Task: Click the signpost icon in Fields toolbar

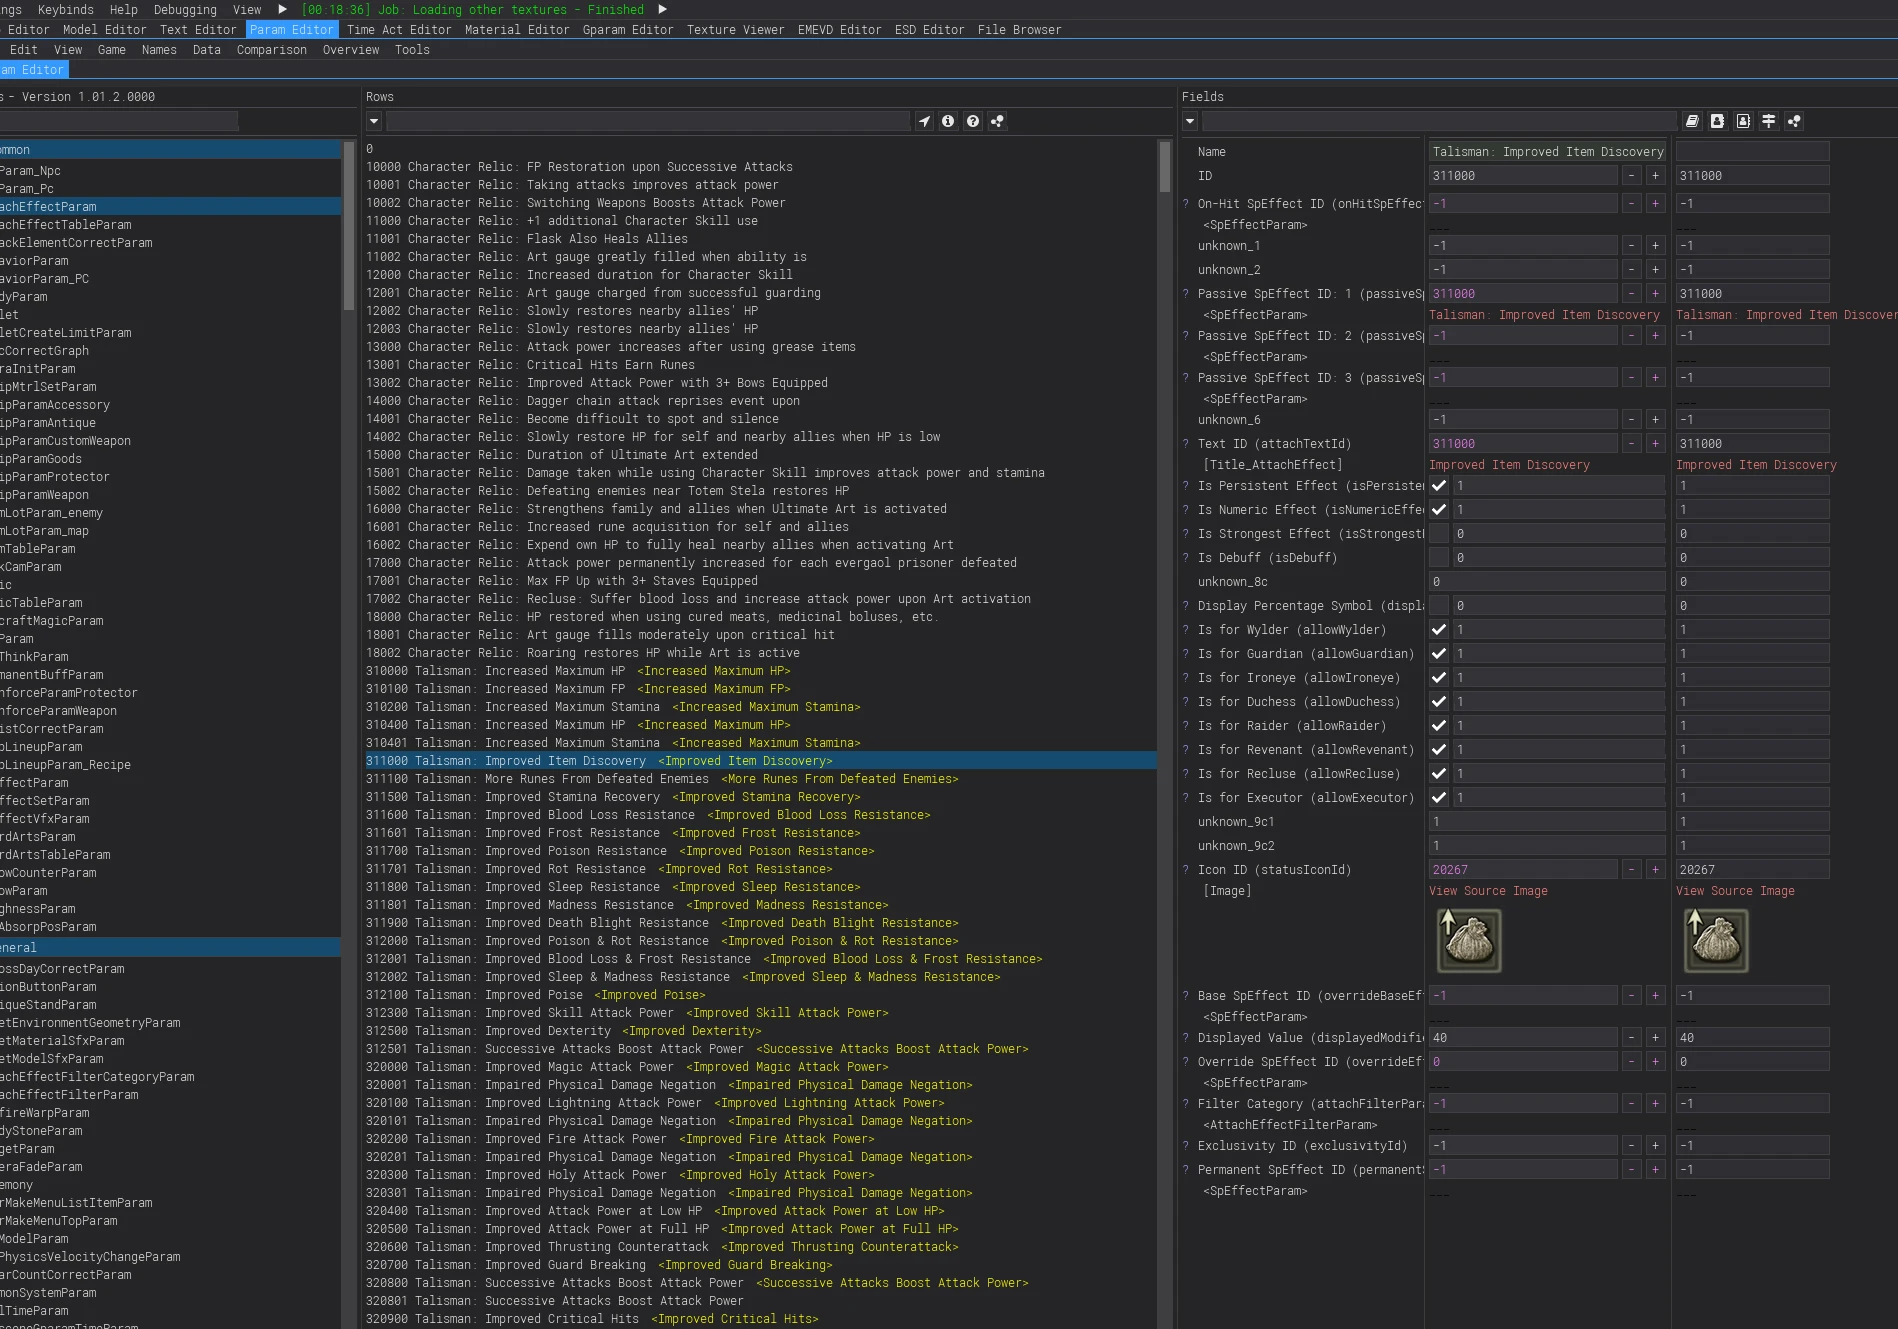Action: [x=1769, y=121]
